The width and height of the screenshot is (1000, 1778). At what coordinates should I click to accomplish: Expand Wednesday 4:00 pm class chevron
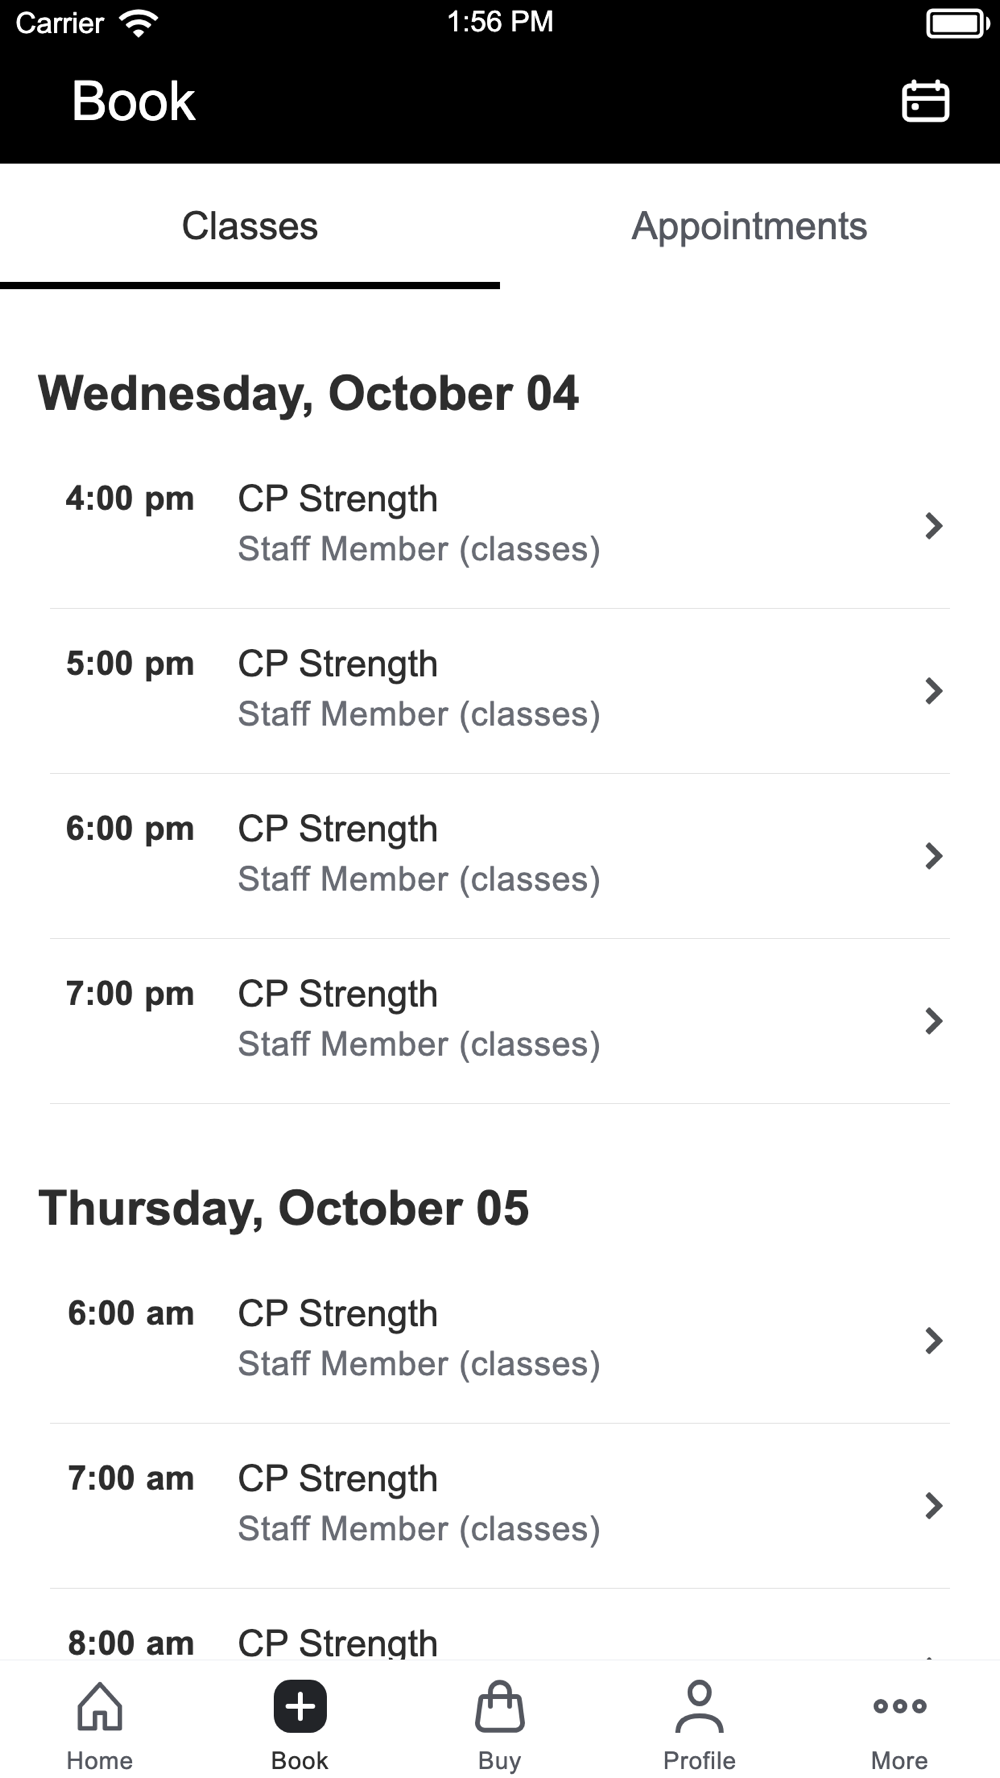point(933,526)
